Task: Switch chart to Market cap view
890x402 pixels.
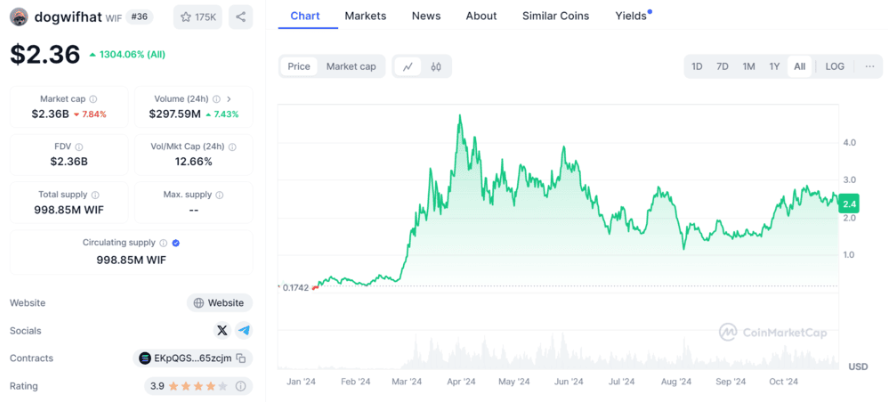Action: click(x=351, y=67)
